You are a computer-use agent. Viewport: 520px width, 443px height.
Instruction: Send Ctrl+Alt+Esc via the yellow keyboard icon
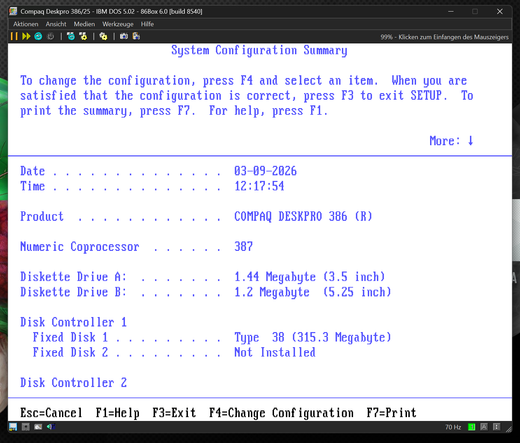[x=83, y=36]
